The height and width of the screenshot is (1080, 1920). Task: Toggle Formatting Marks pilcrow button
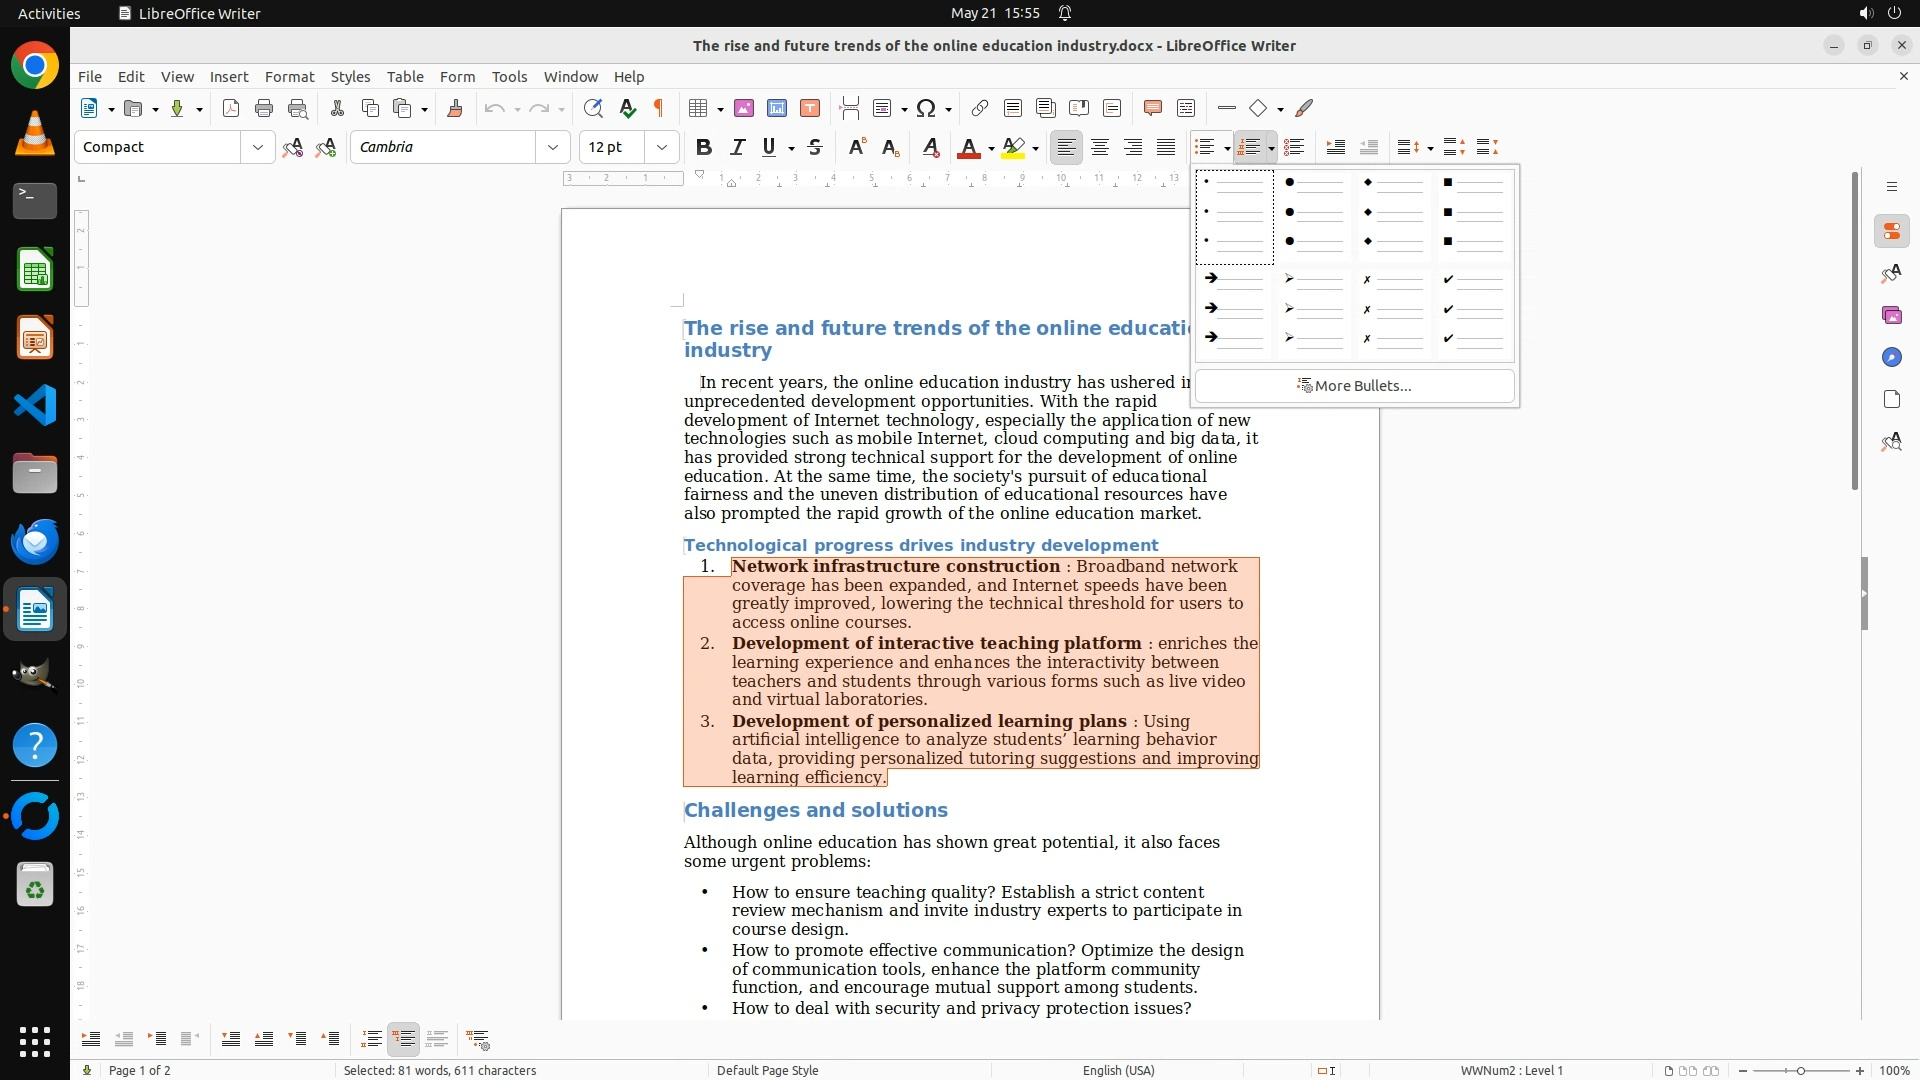point(659,108)
